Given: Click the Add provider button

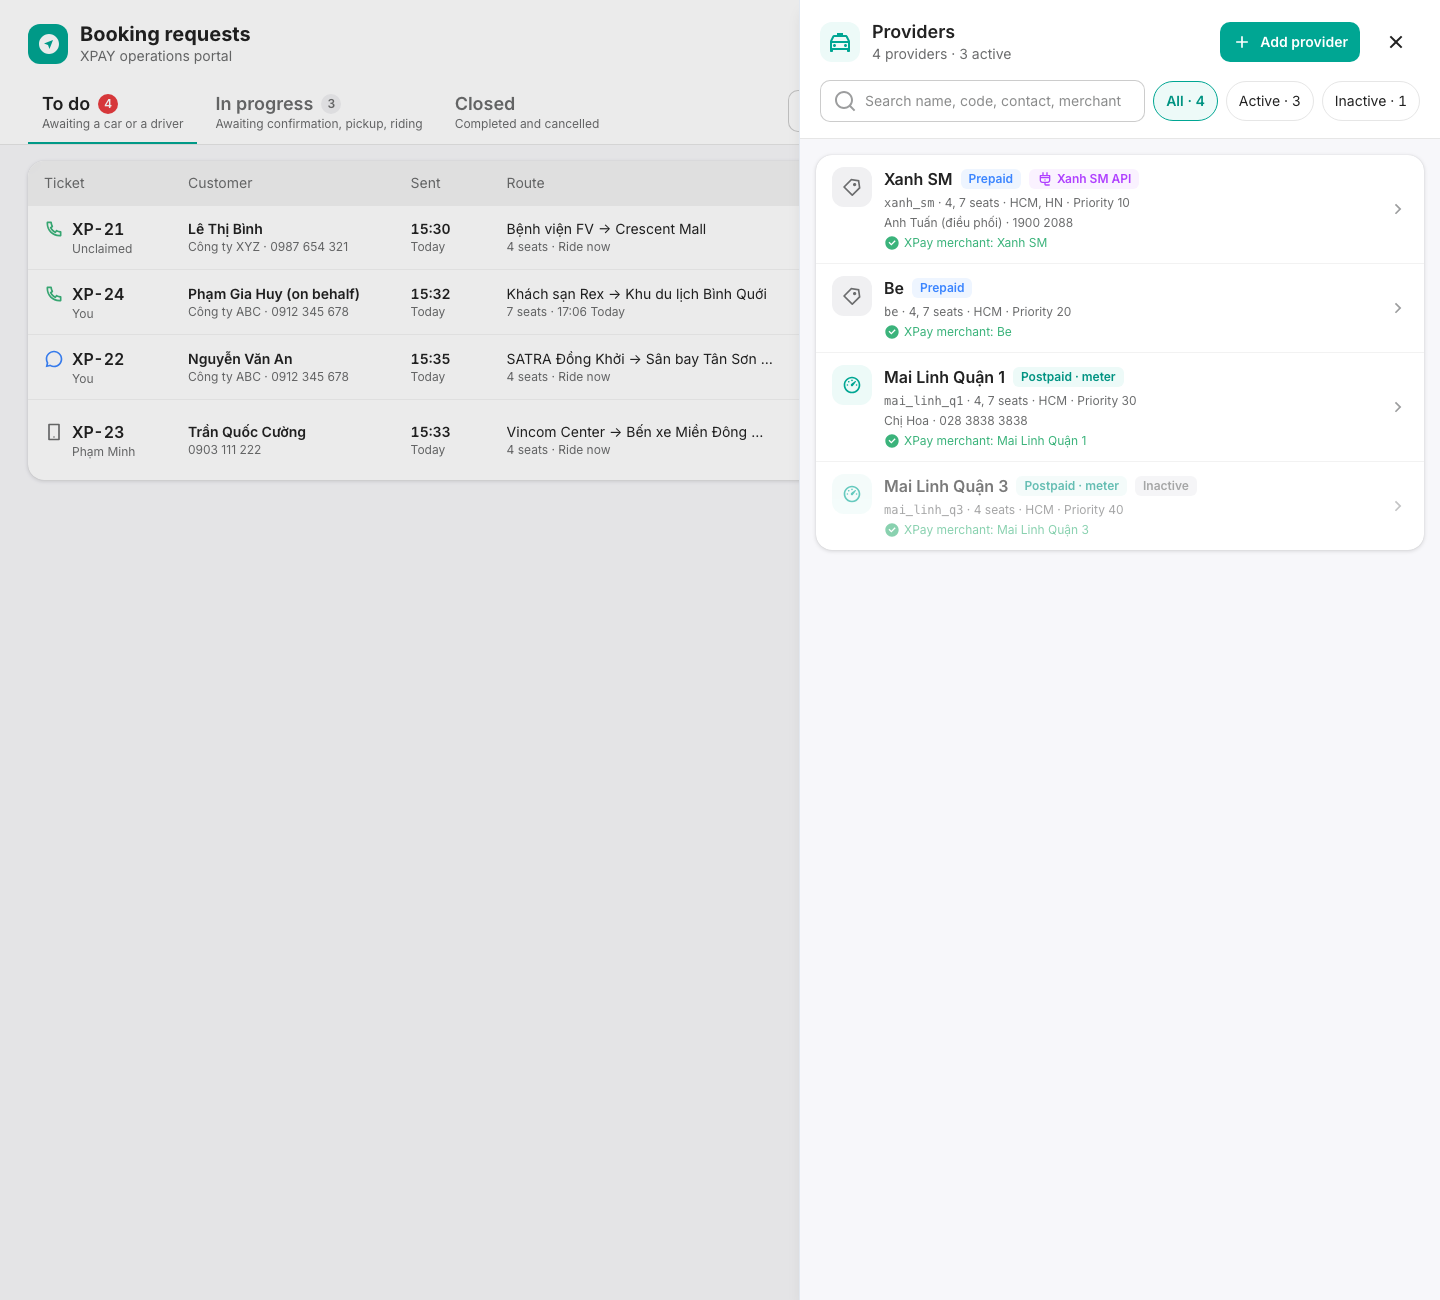Looking at the screenshot, I should (1290, 42).
